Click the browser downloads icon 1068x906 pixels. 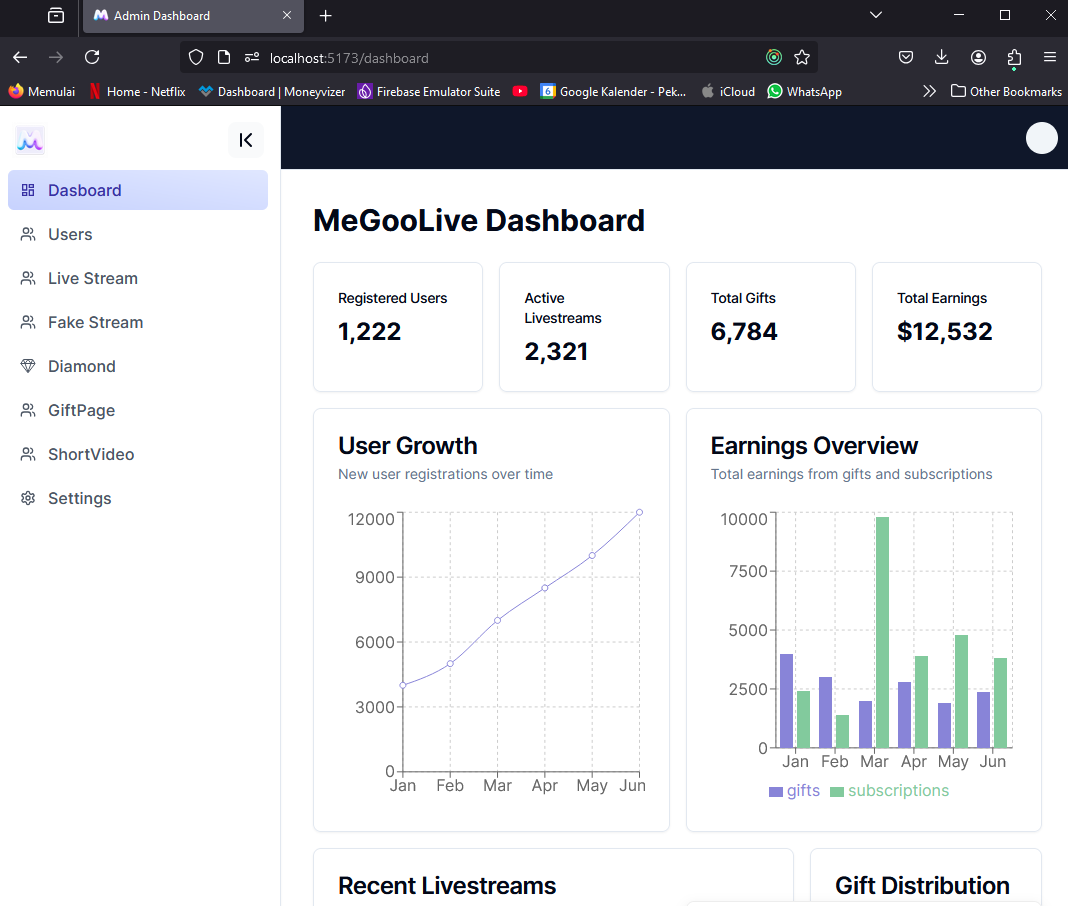(941, 57)
